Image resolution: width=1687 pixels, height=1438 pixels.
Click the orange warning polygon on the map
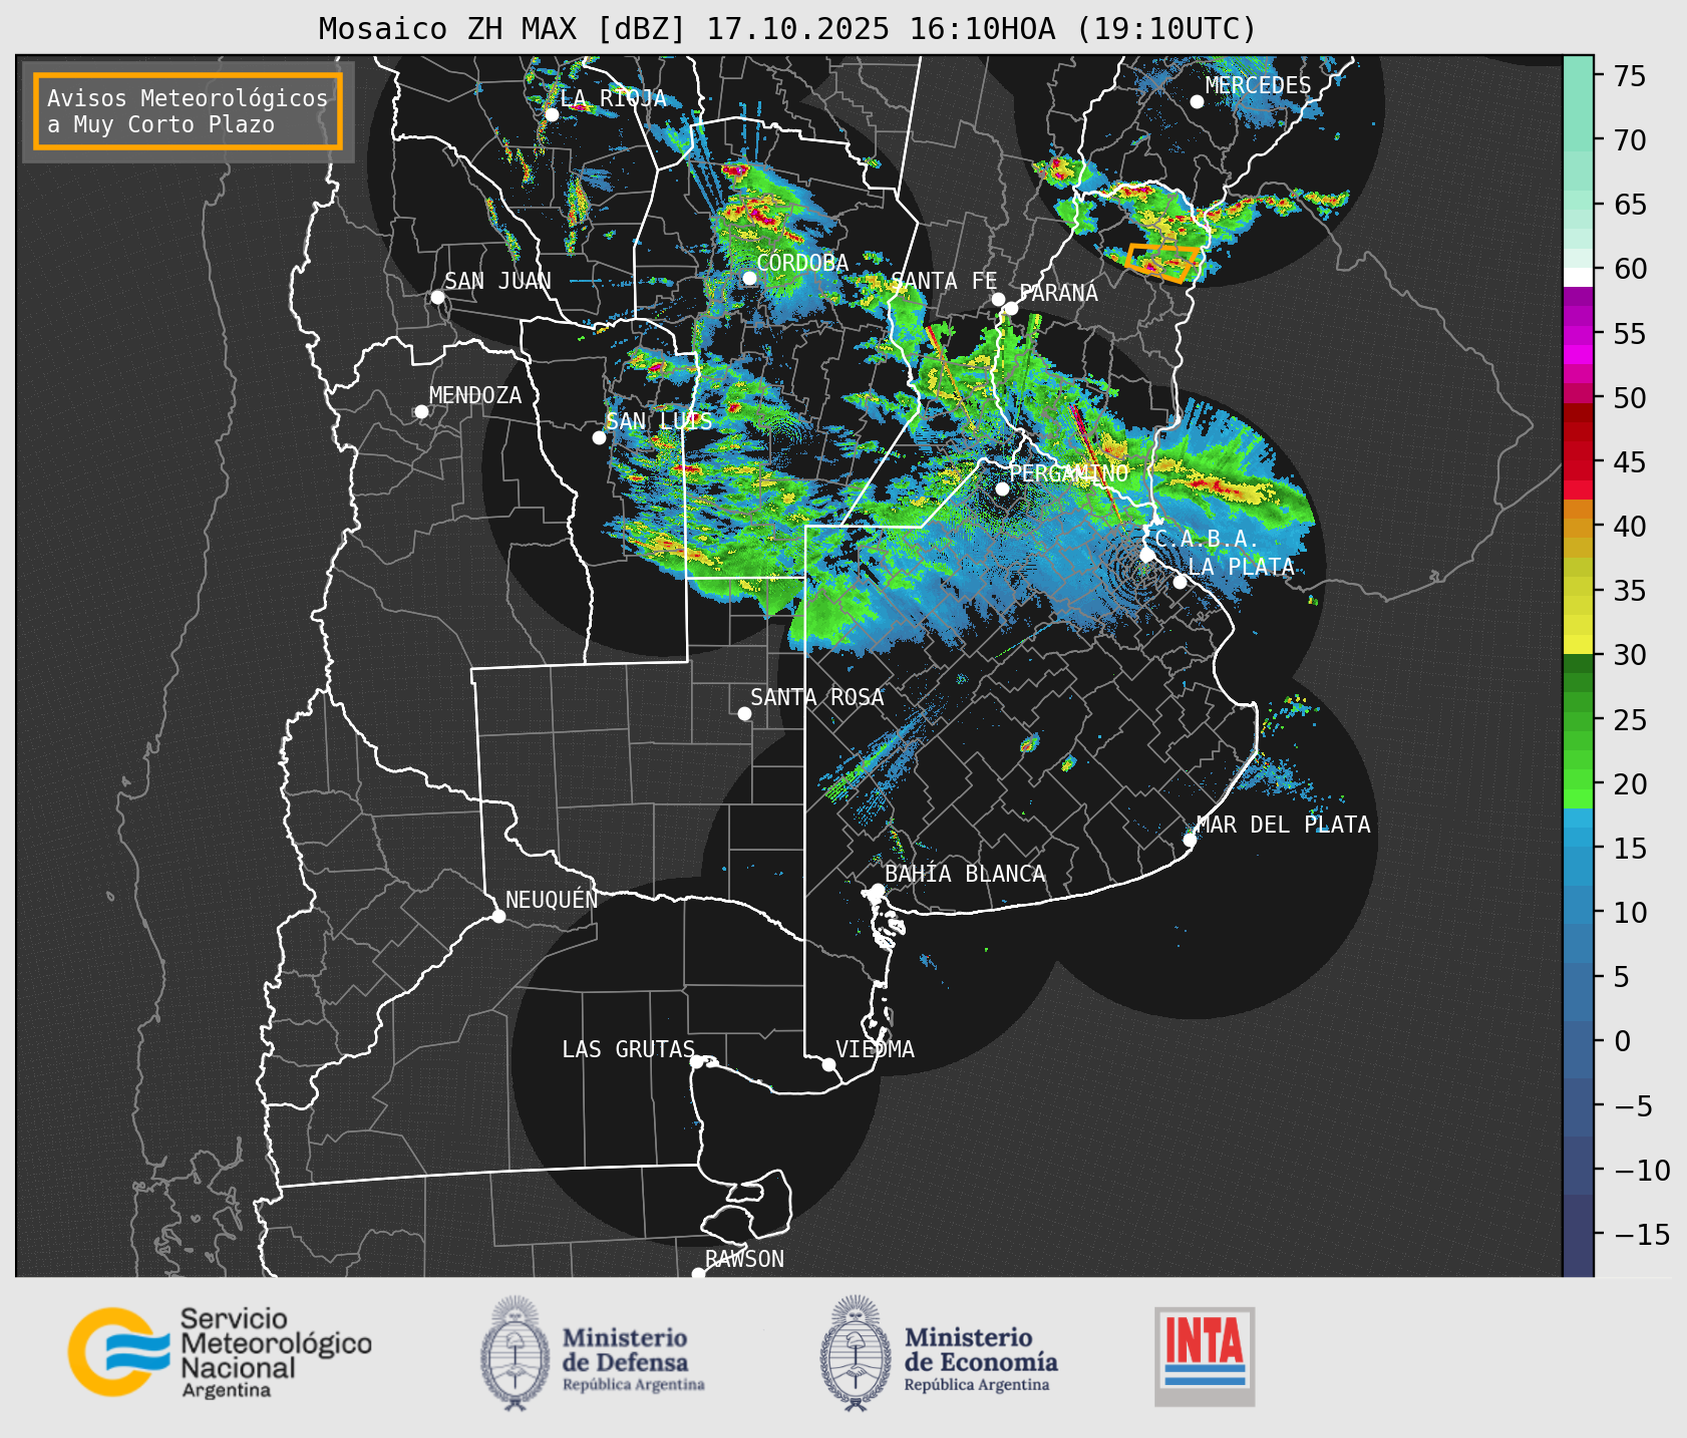[1162, 262]
